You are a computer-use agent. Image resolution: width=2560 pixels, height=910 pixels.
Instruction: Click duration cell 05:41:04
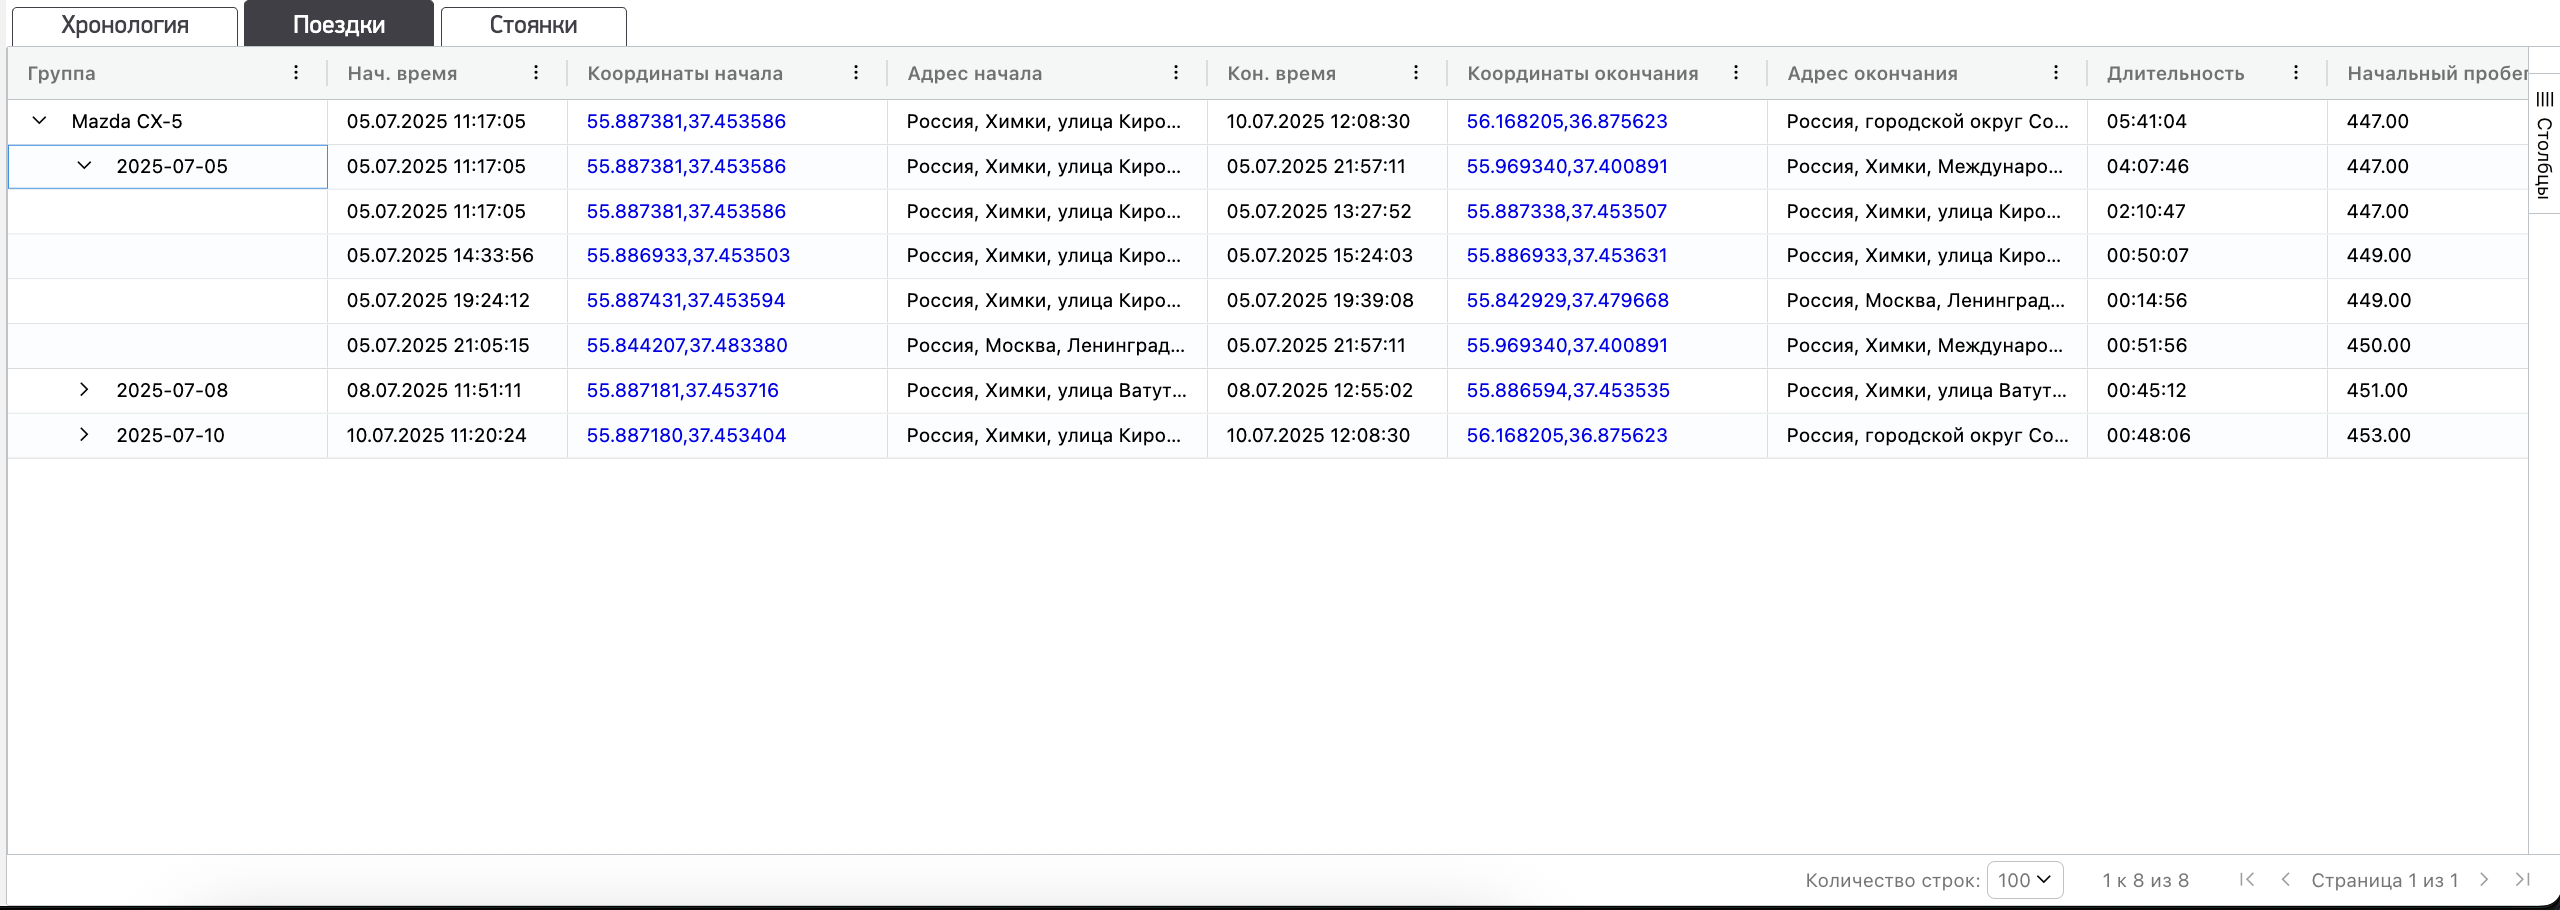pos(2207,121)
